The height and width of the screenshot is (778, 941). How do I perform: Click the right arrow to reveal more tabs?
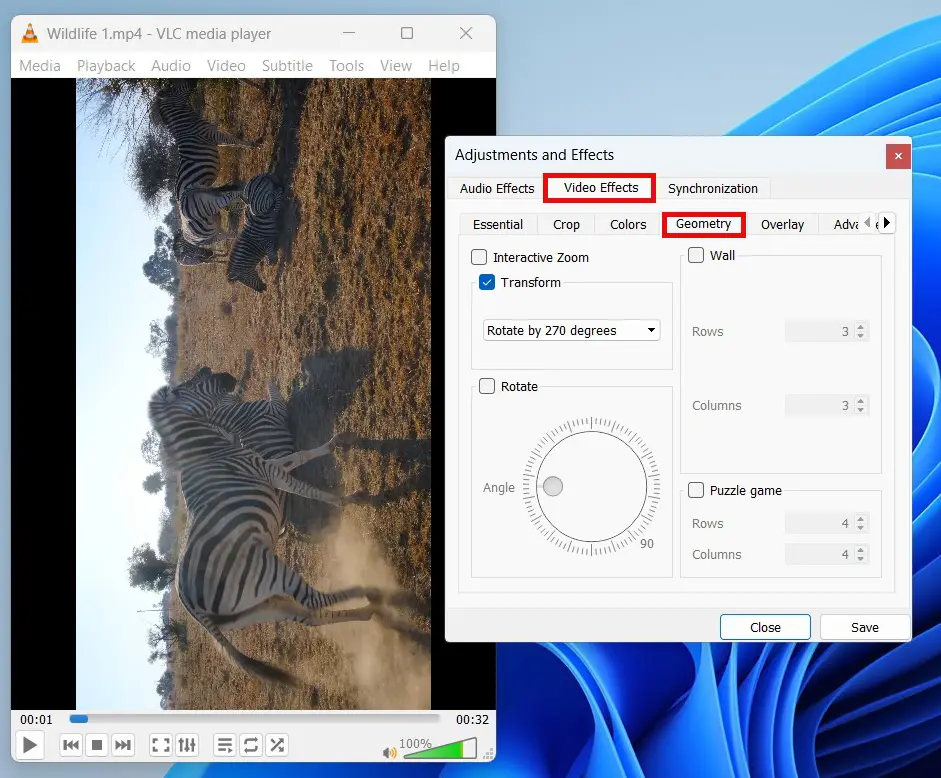click(886, 222)
